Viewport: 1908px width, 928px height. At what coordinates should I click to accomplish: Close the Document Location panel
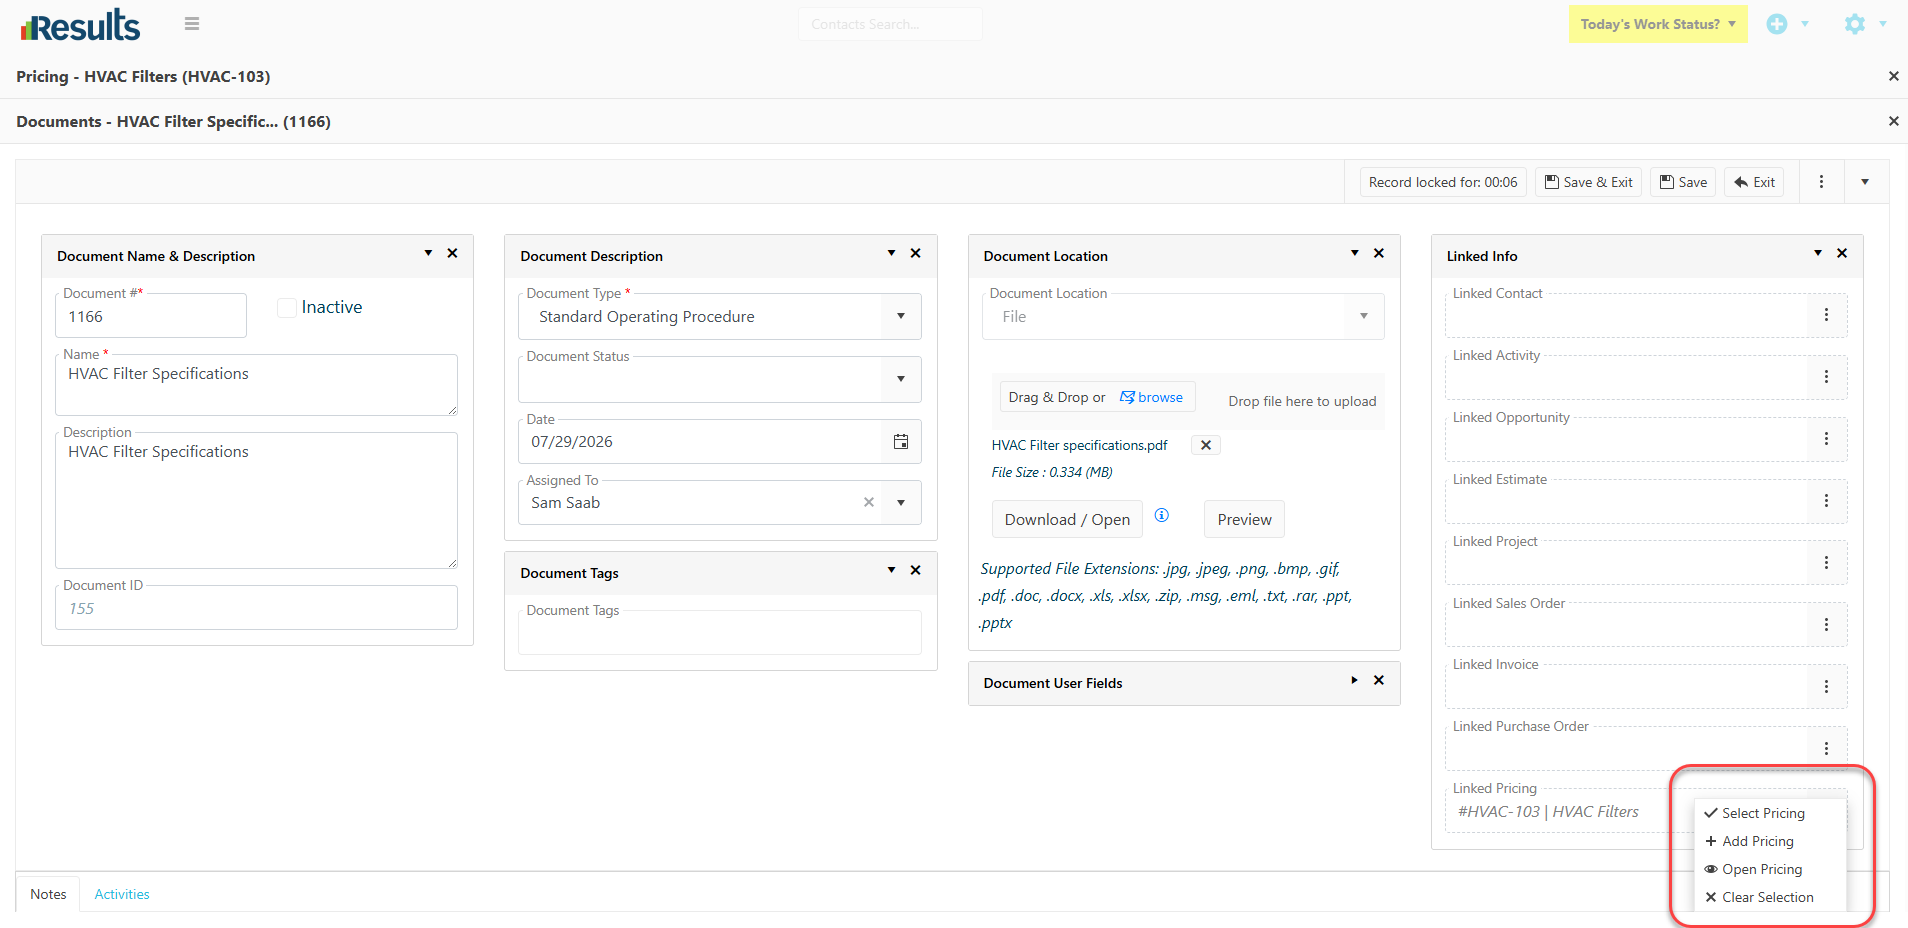[x=1378, y=254]
